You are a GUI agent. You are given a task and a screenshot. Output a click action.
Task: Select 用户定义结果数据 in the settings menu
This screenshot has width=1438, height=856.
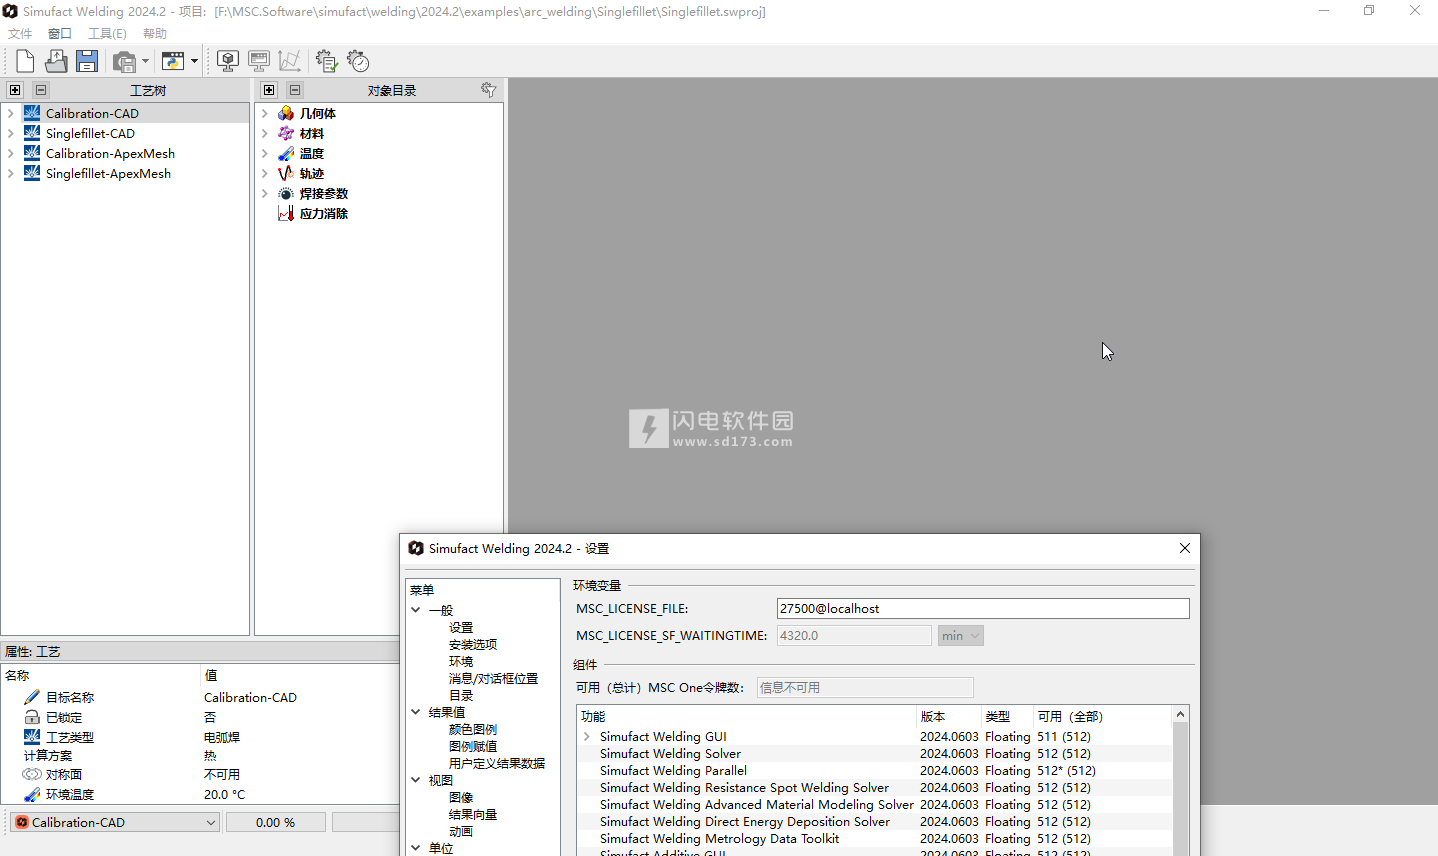coord(497,764)
